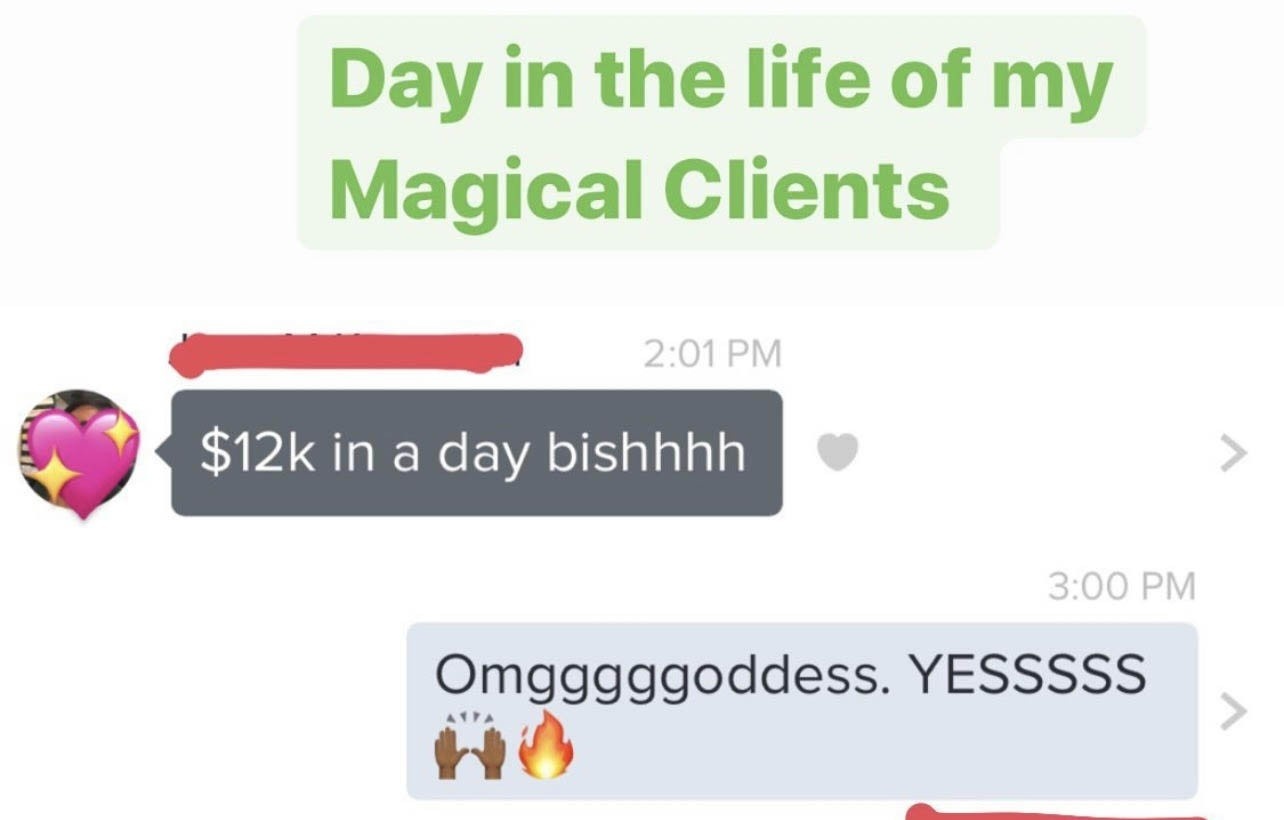Click the word "bishhhh" in the message
Viewport: 1284px width, 820px height.
(645, 452)
